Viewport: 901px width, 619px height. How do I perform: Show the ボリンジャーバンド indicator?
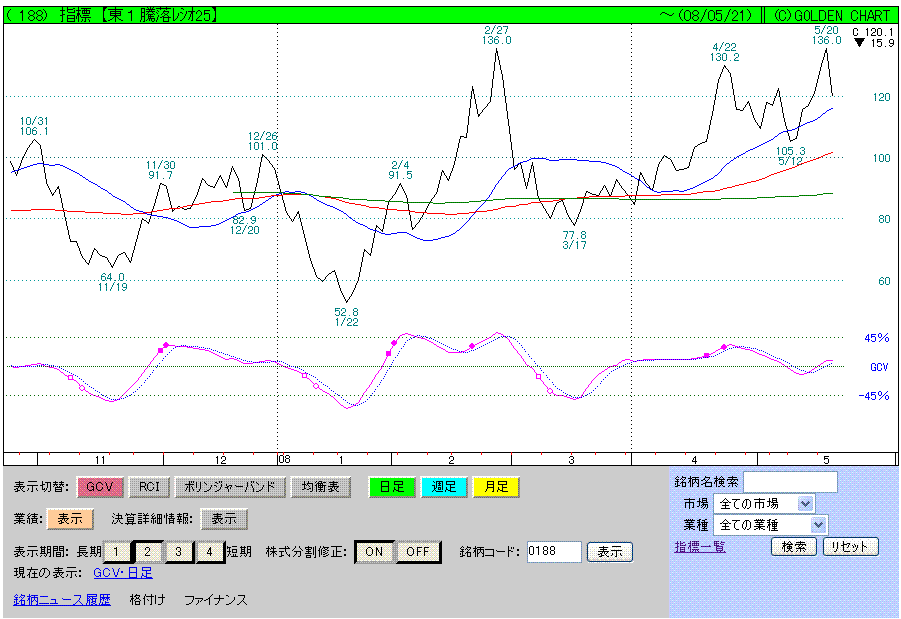click(x=229, y=487)
